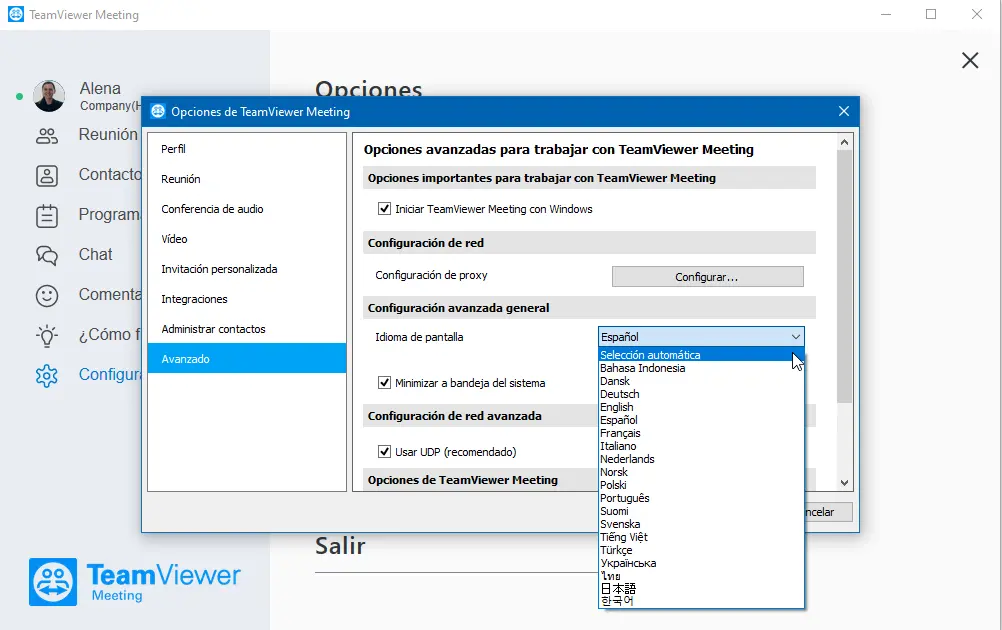
Task: Open Invitación personalizada category
Action: click(x=247, y=269)
